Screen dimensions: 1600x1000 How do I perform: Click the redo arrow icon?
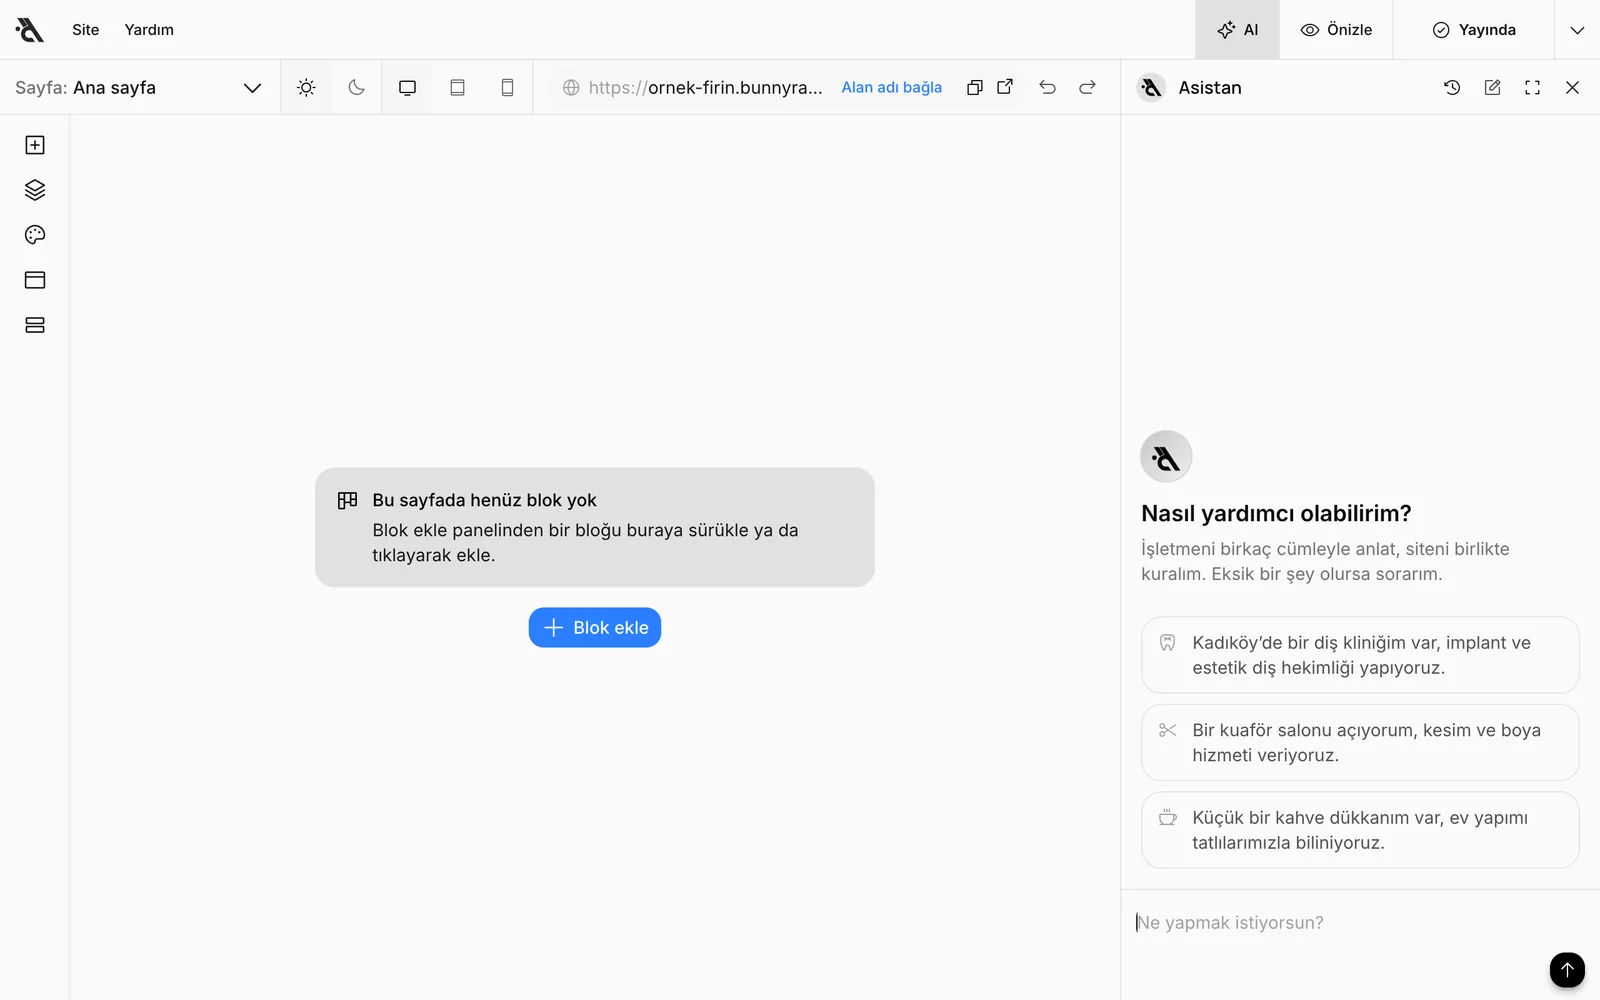(x=1087, y=87)
